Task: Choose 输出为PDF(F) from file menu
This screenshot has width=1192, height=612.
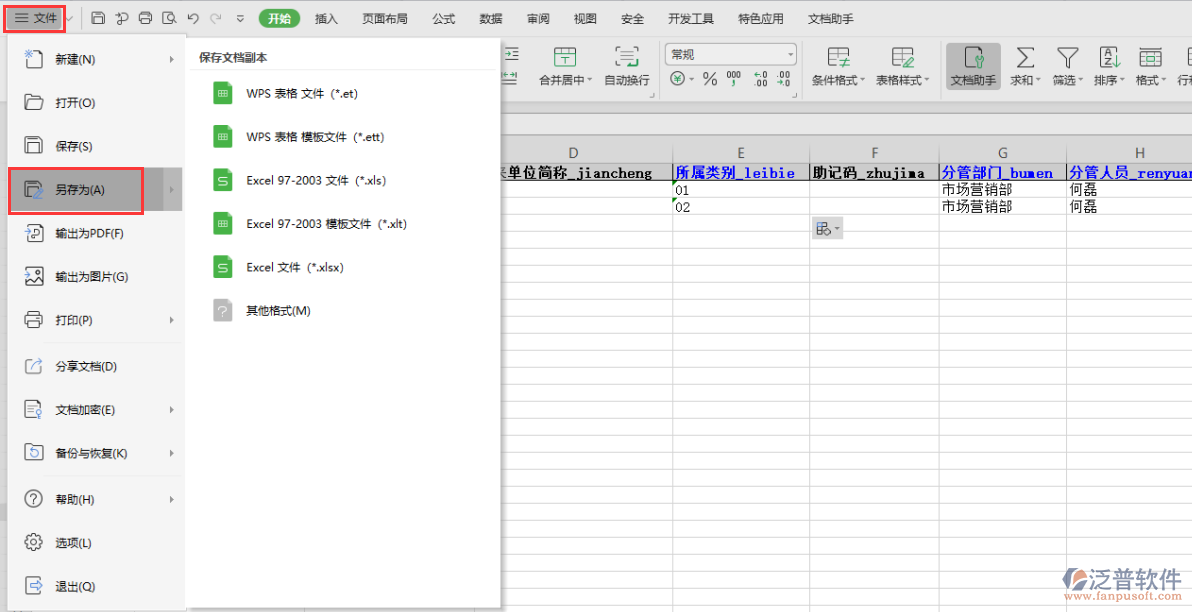Action: coord(89,233)
